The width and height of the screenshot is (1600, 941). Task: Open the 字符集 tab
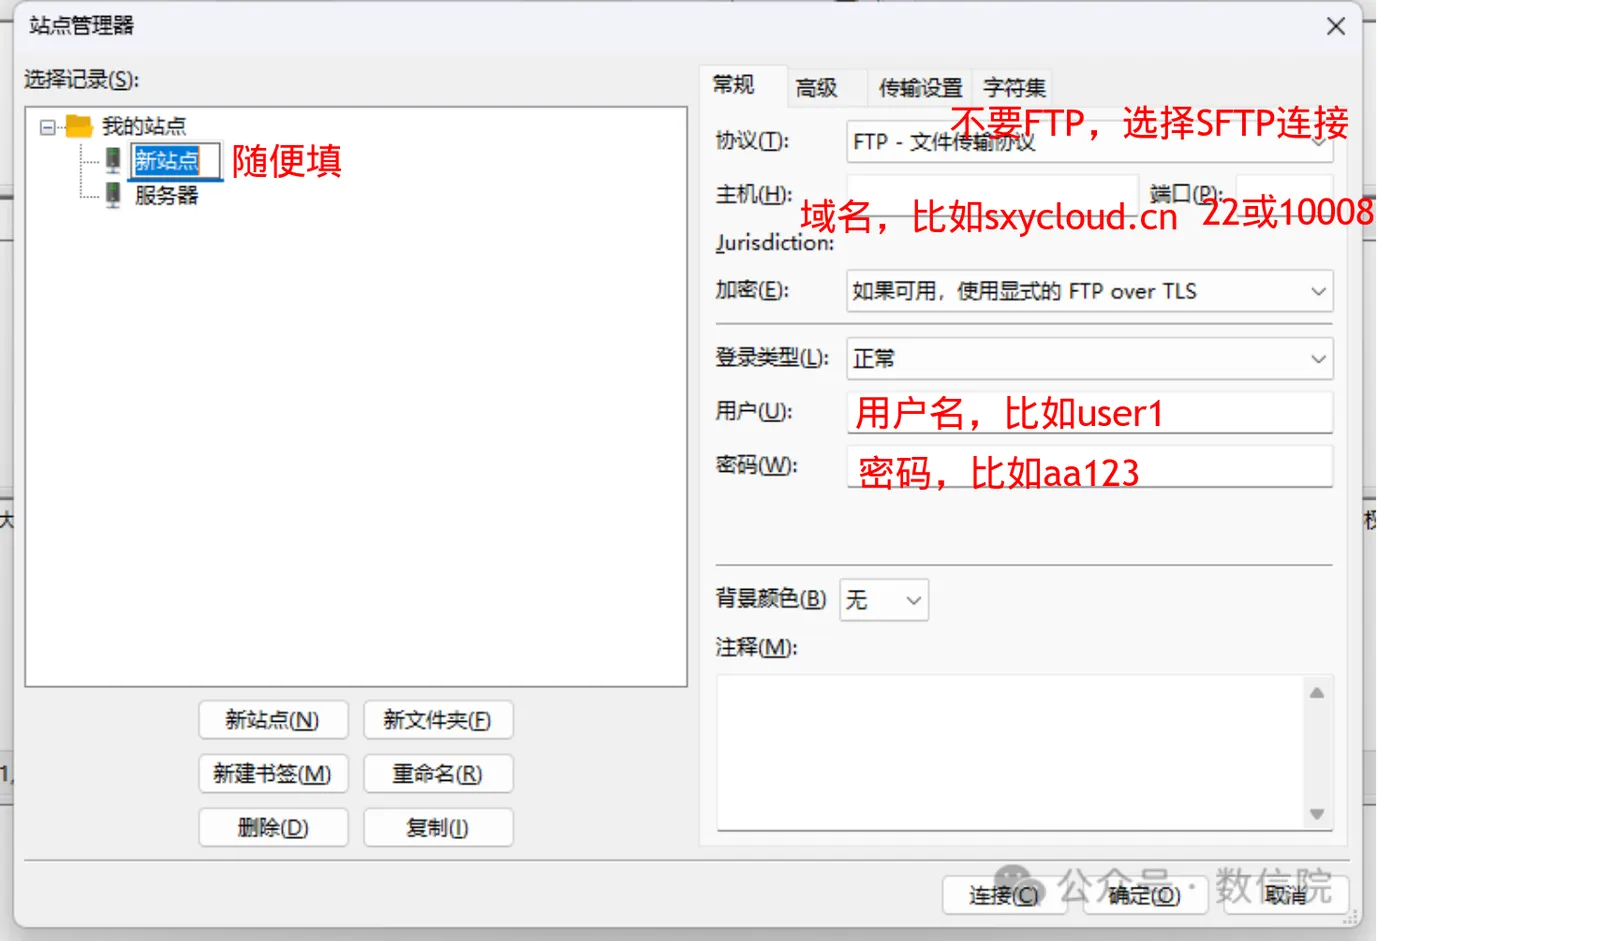[x=1014, y=88]
